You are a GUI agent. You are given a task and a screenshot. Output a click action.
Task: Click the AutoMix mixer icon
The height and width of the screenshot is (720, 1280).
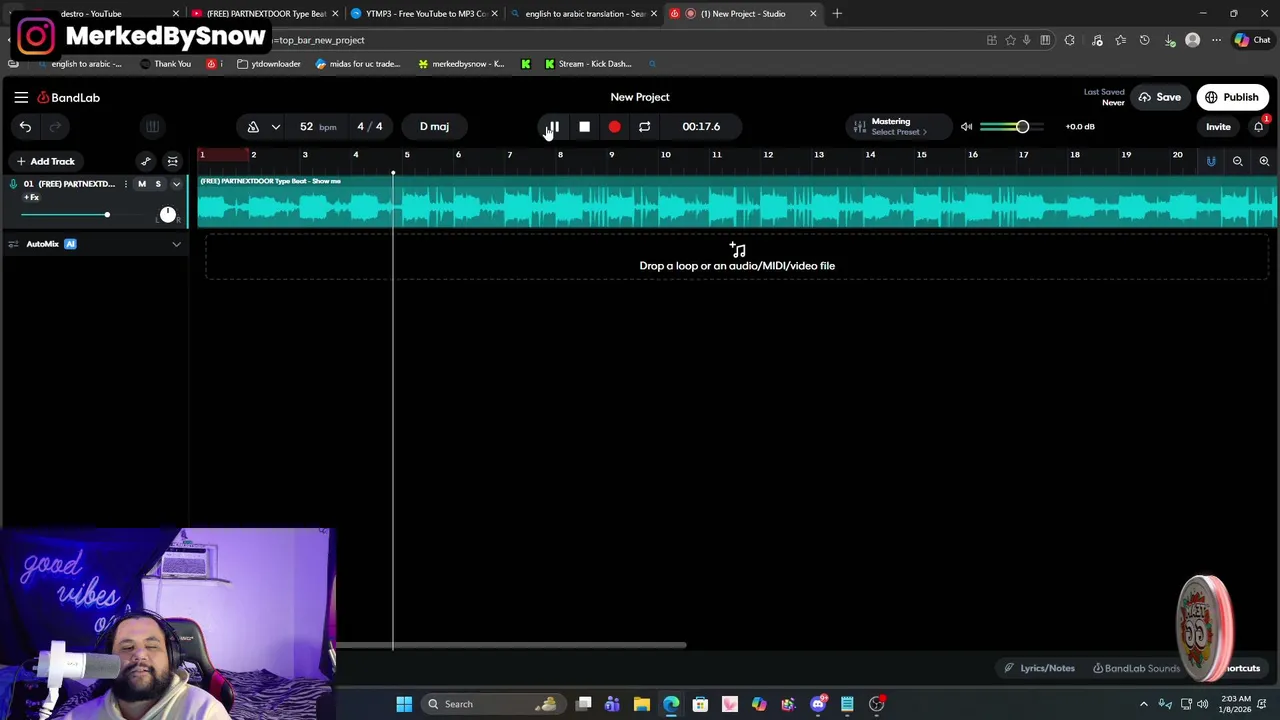[13, 244]
